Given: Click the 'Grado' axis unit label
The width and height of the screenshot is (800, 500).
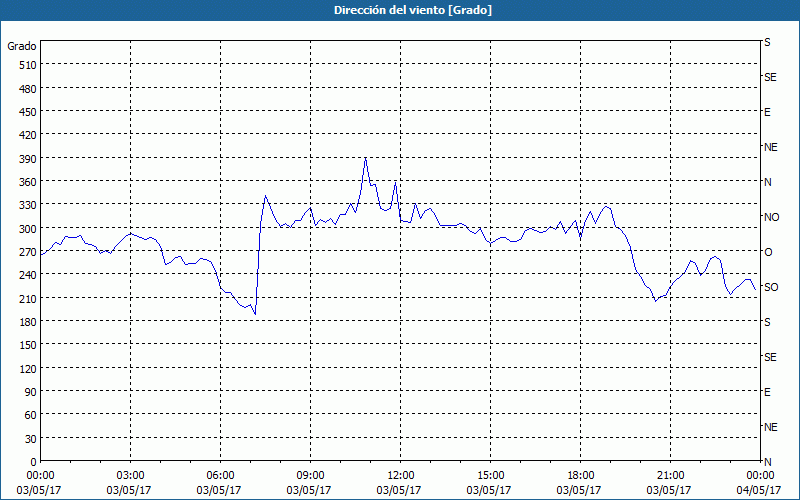Looking at the screenshot, I should pos(22,46).
